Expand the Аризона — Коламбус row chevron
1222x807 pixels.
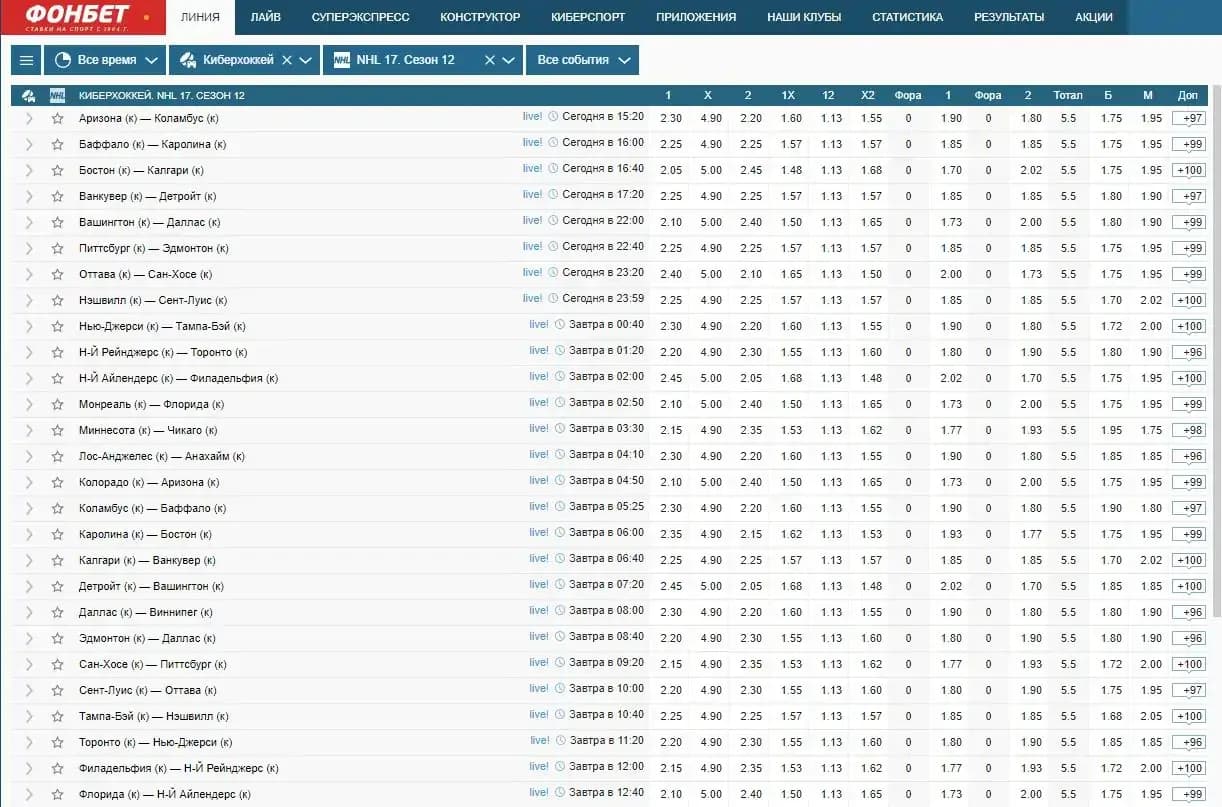(29, 118)
